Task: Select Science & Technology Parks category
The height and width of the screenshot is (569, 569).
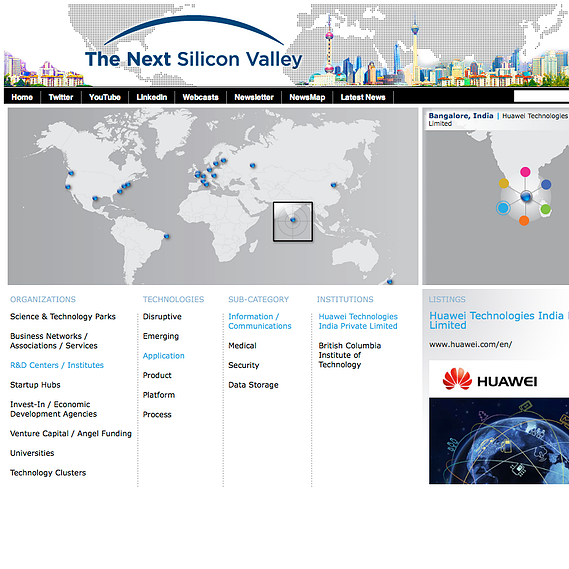Action: [63, 316]
